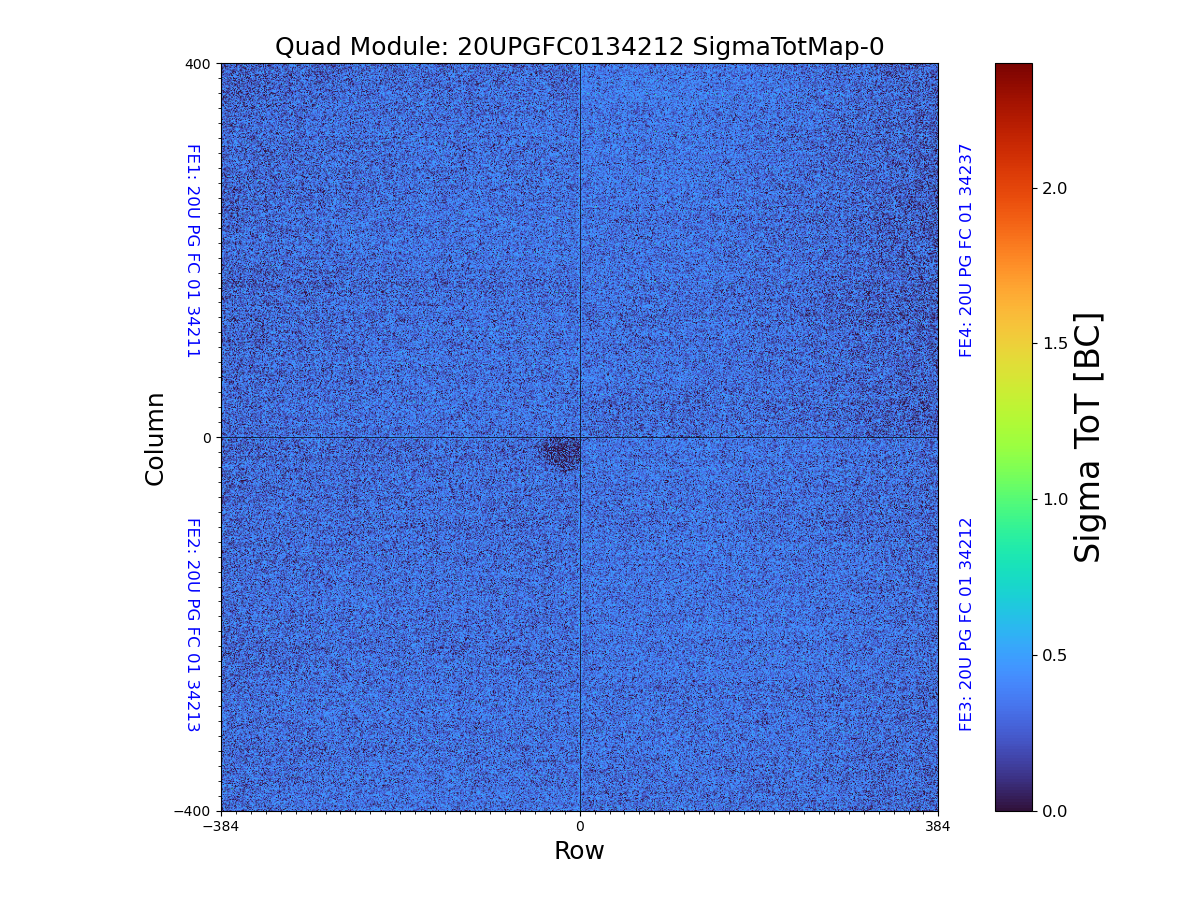Click the "Column" y-axis label
1200x900 pixels.
pos(155,438)
